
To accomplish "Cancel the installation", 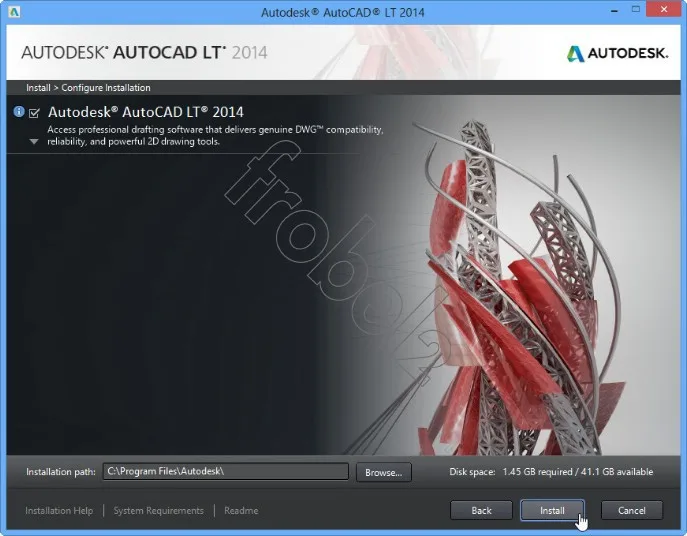I will coord(631,511).
